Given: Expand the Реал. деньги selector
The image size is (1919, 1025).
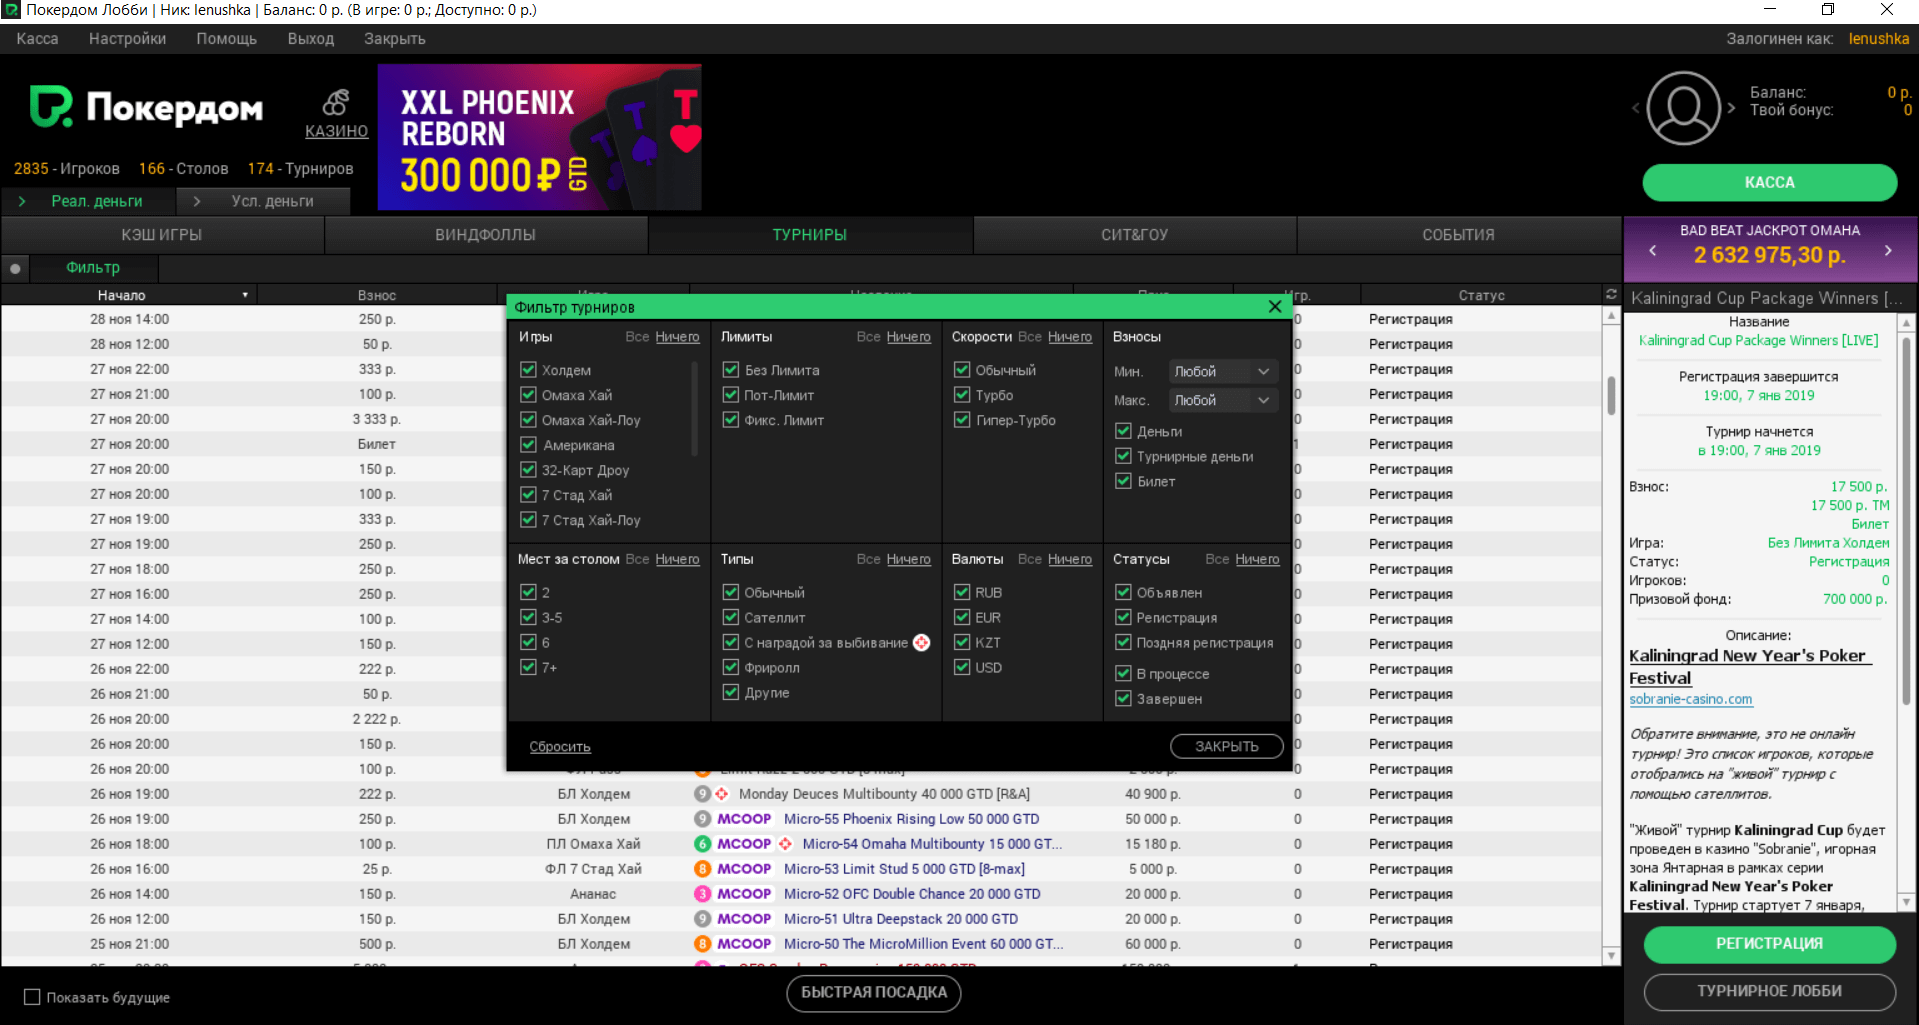Looking at the screenshot, I should 88,201.
